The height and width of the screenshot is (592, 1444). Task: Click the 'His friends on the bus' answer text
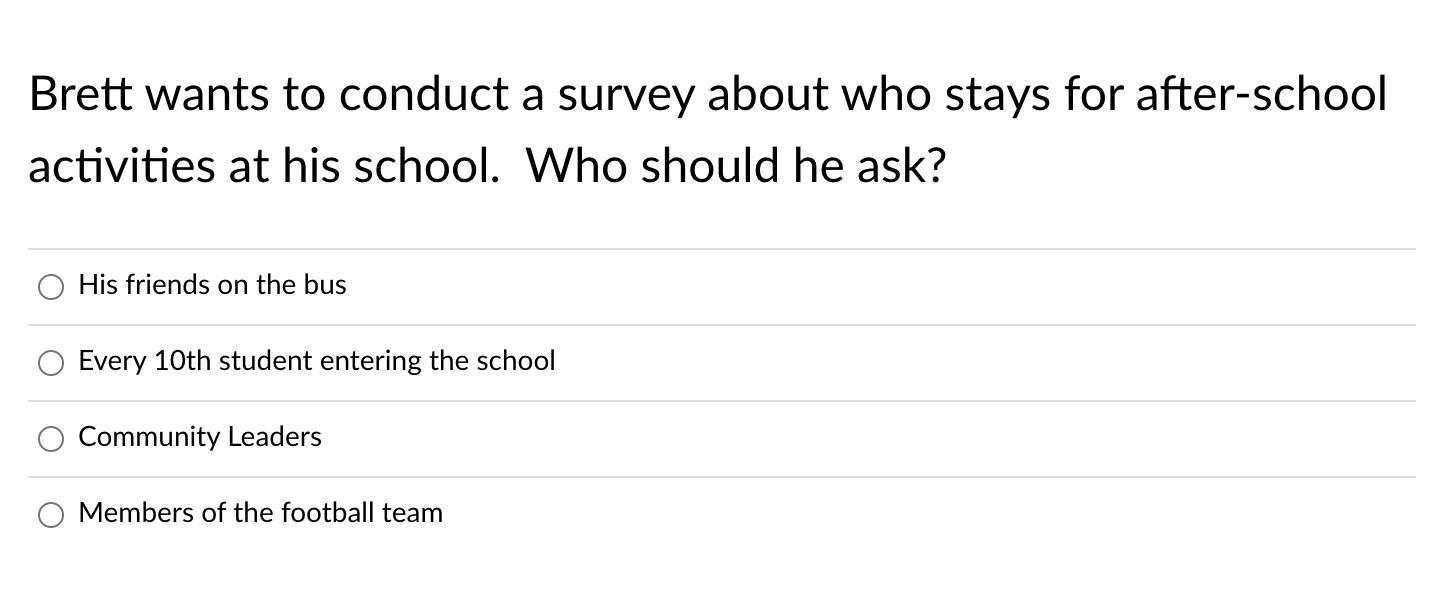[x=212, y=285]
